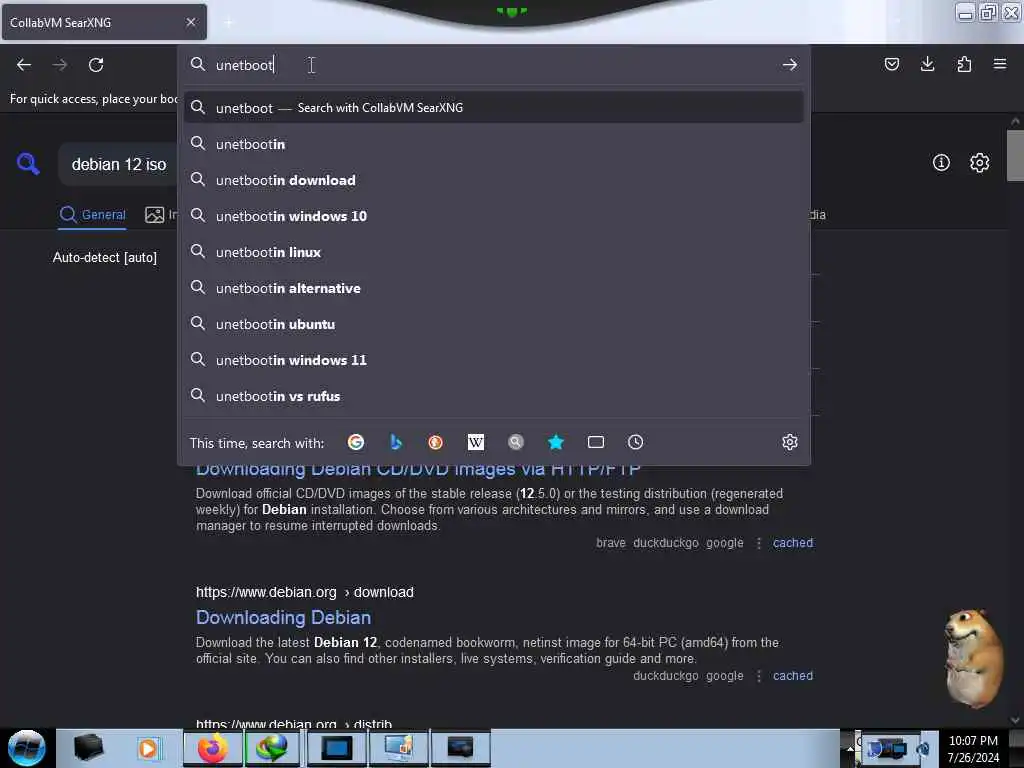Select suggestion 'unetbootin ubuntu'
Image resolution: width=1024 pixels, height=768 pixels.
coord(494,323)
